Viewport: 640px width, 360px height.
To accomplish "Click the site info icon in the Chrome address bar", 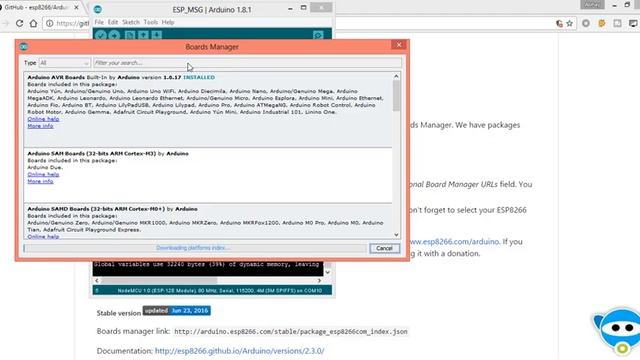I will (x=49, y=23).
